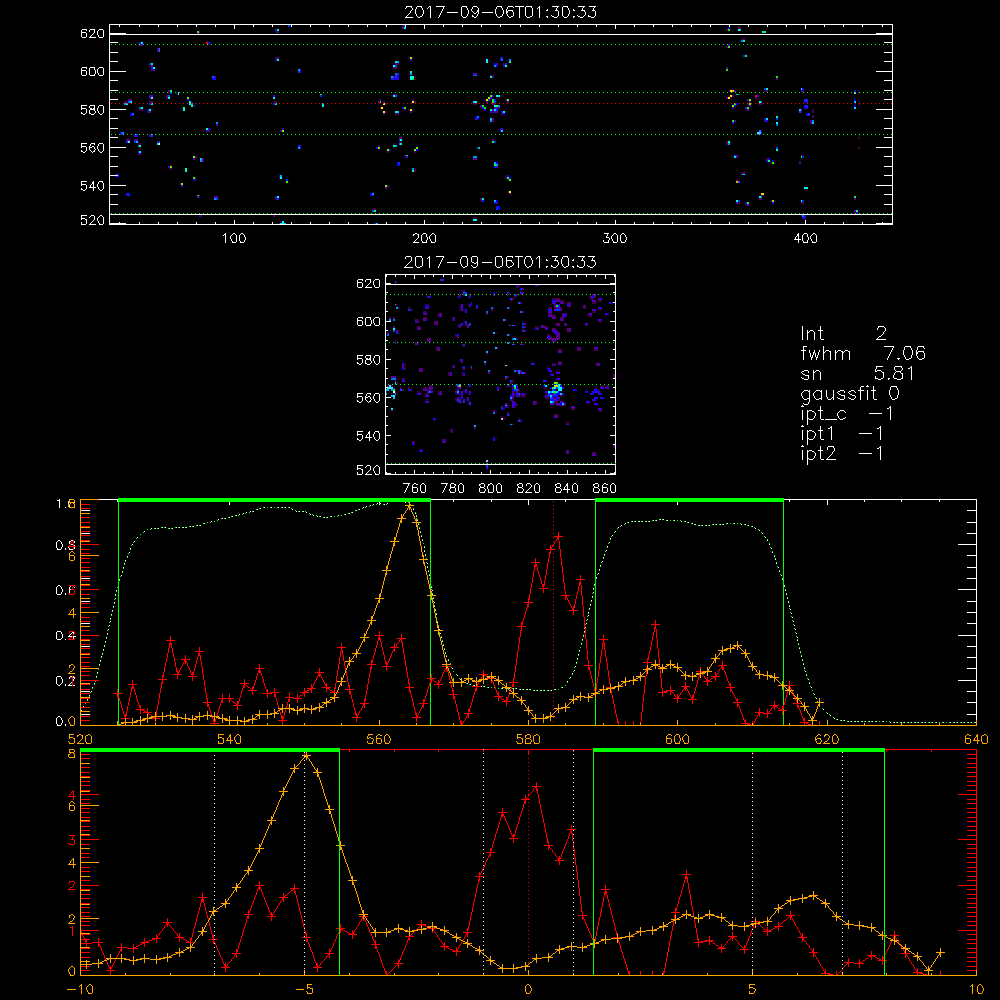This screenshot has width=1000, height=1000.
Task: Select the 'gaussfit 0' readout line
Action: [850, 393]
